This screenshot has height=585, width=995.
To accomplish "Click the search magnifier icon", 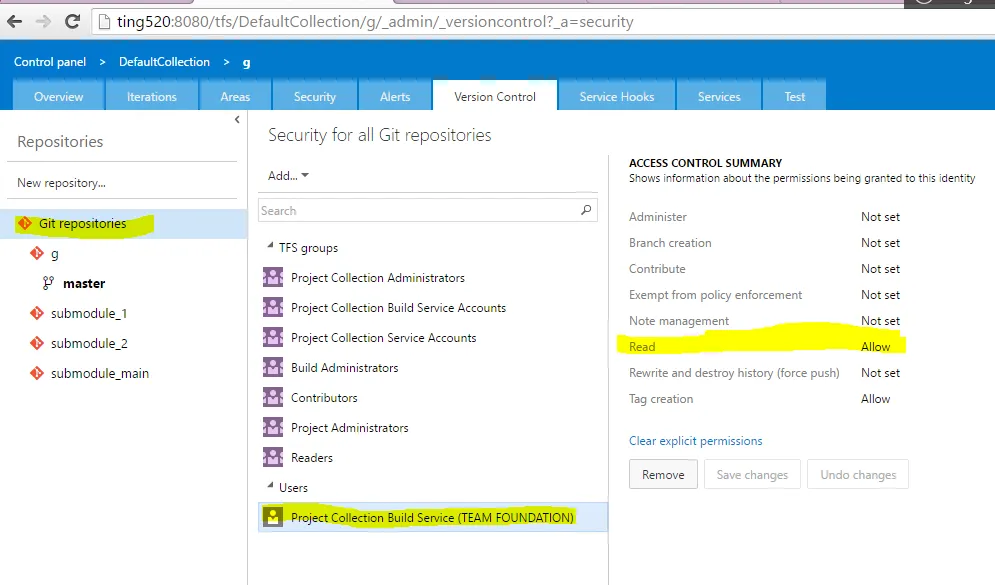I will 586,211.
